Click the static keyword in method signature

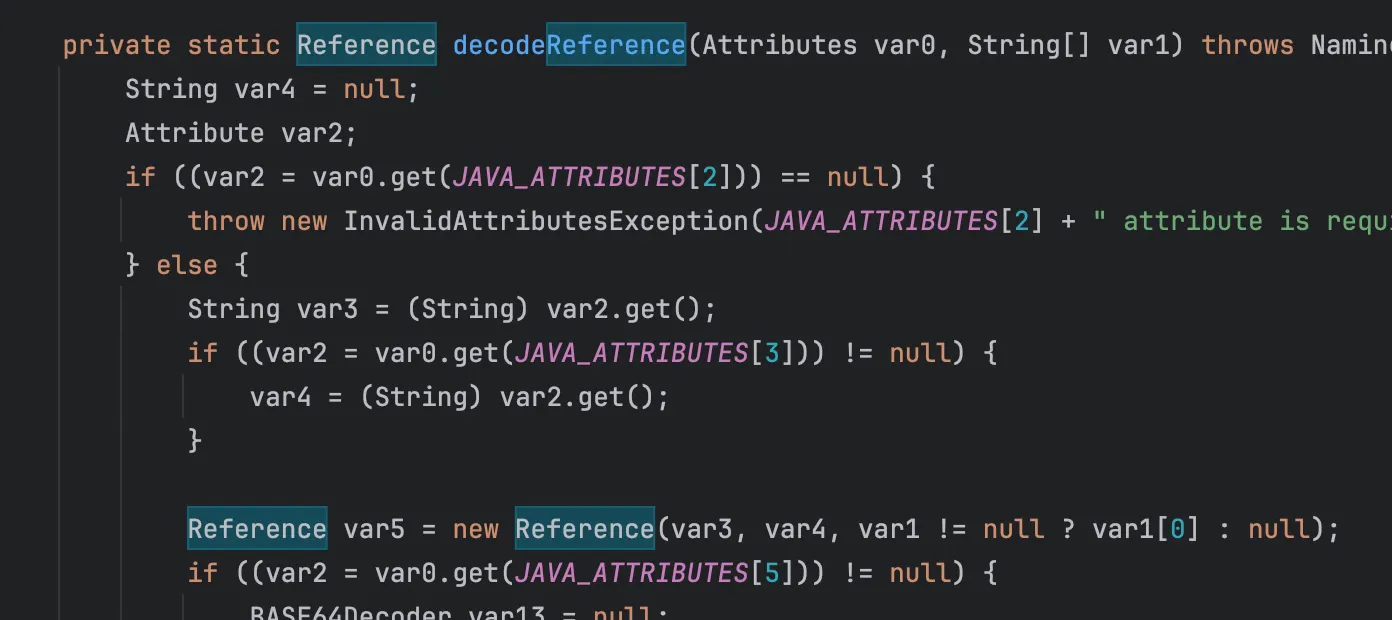(x=233, y=45)
